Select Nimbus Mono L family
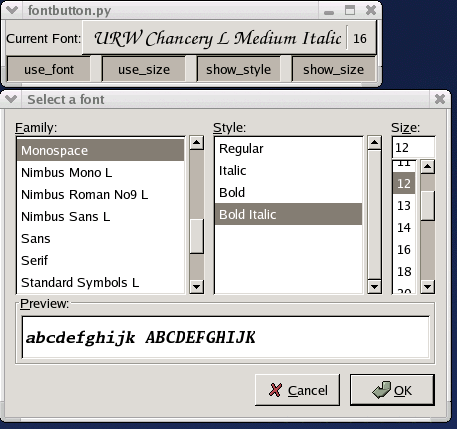Image resolution: width=457 pixels, height=429 pixels. tap(100, 172)
